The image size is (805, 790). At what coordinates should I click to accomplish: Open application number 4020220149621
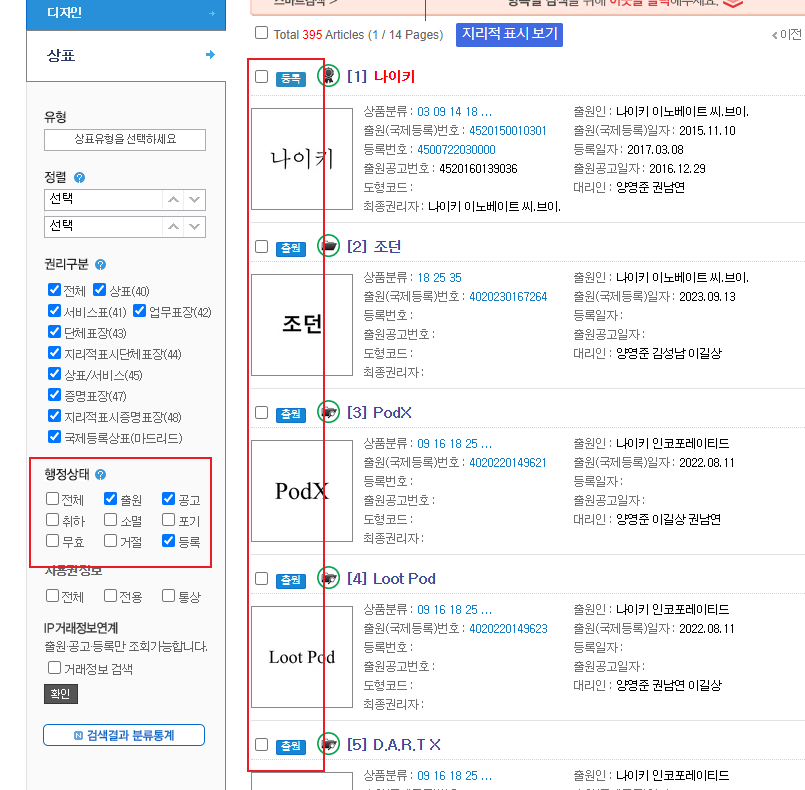508,463
